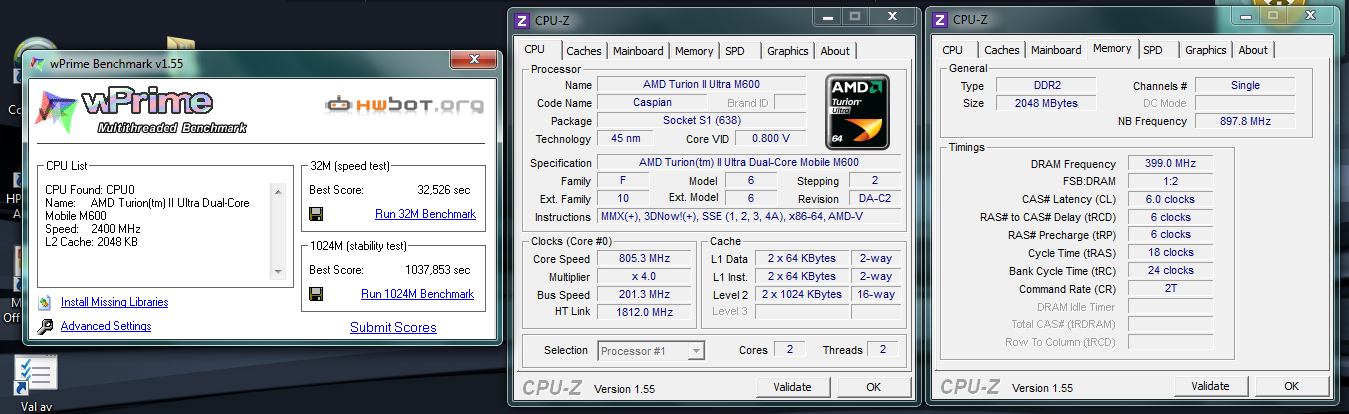Viewport: 1349px width, 414px height.
Task: Click the Command Rate value 2T
Action: coord(1170,288)
